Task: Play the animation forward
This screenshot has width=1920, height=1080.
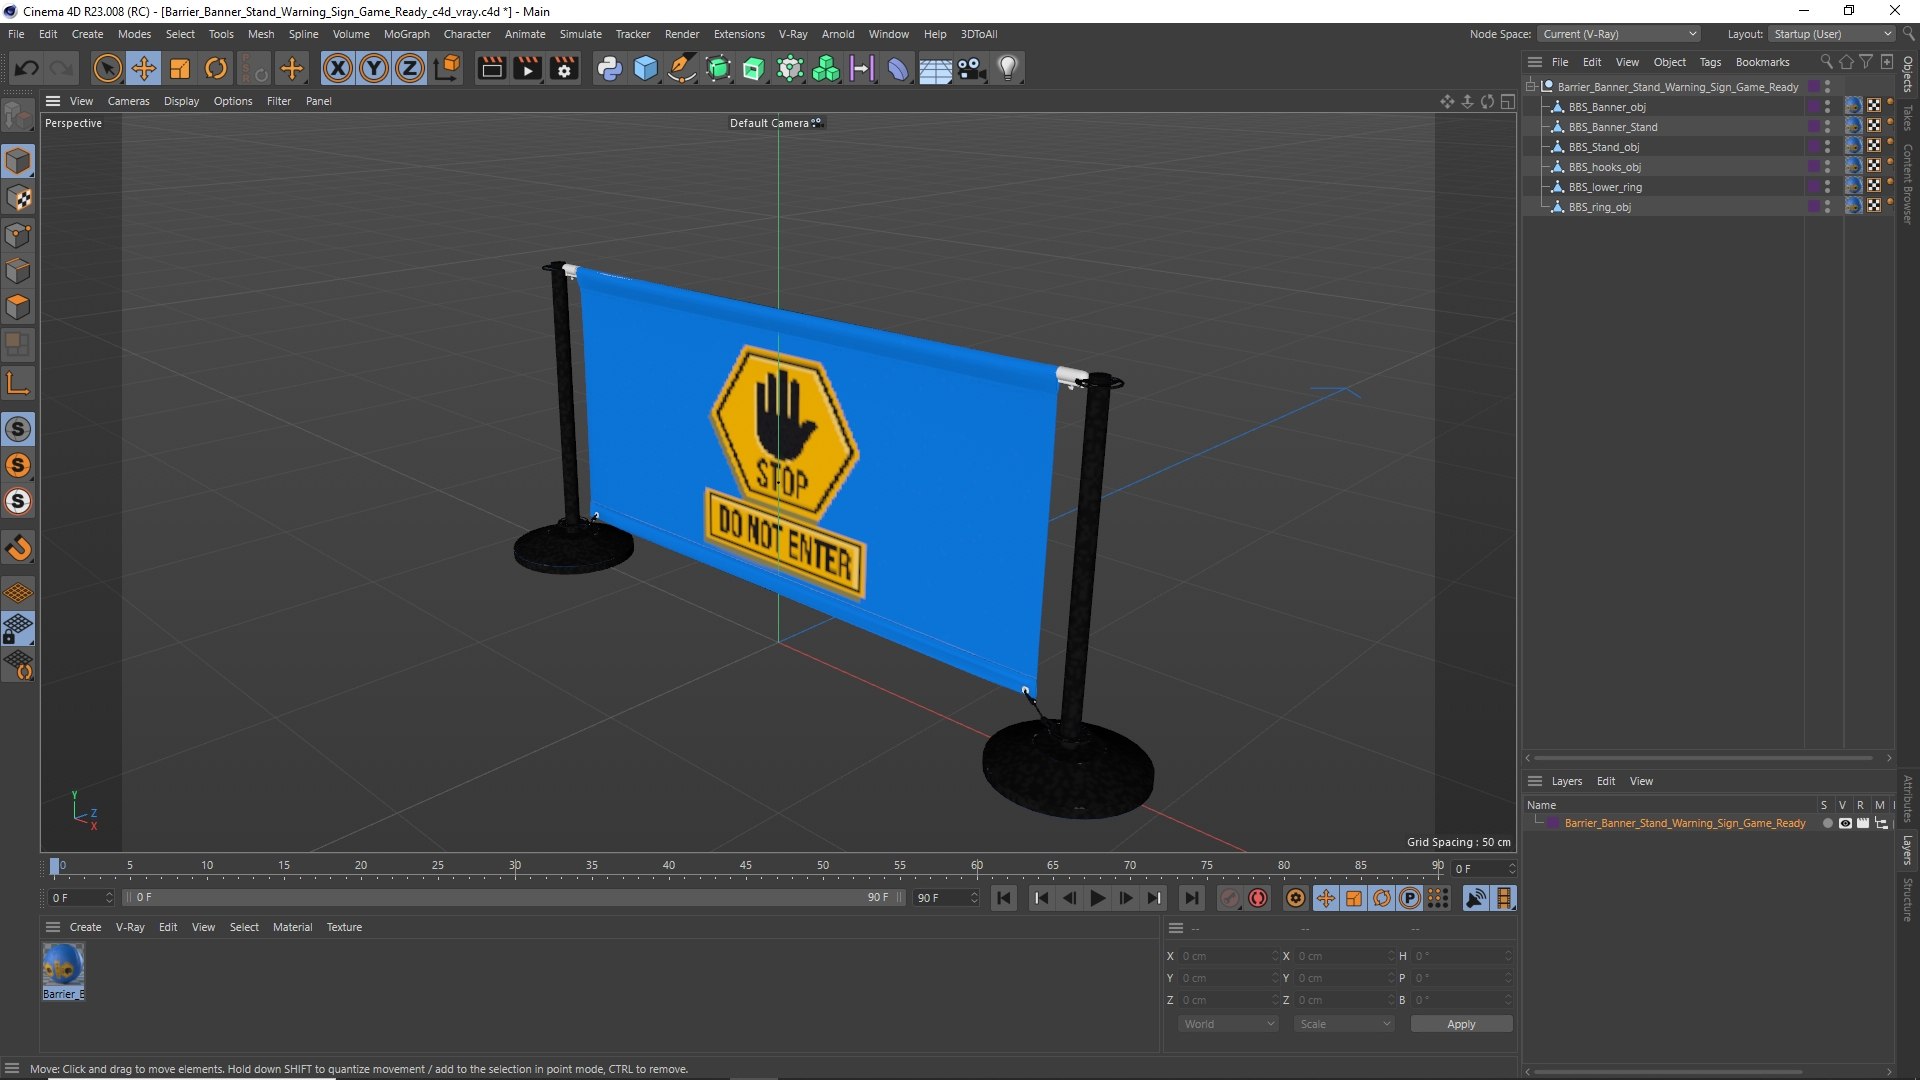Action: point(1097,898)
